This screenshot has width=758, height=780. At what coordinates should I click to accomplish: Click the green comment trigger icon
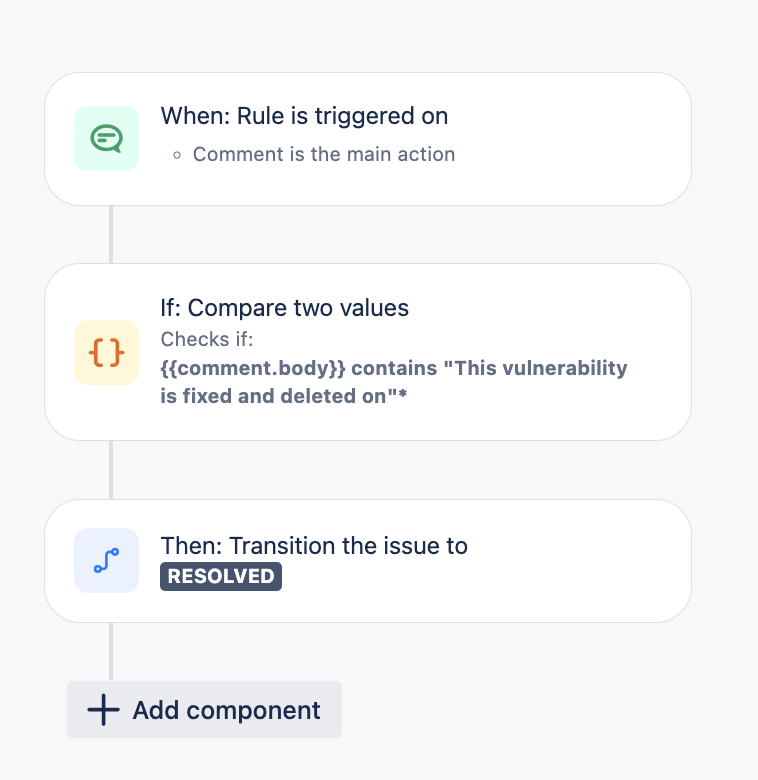106,138
